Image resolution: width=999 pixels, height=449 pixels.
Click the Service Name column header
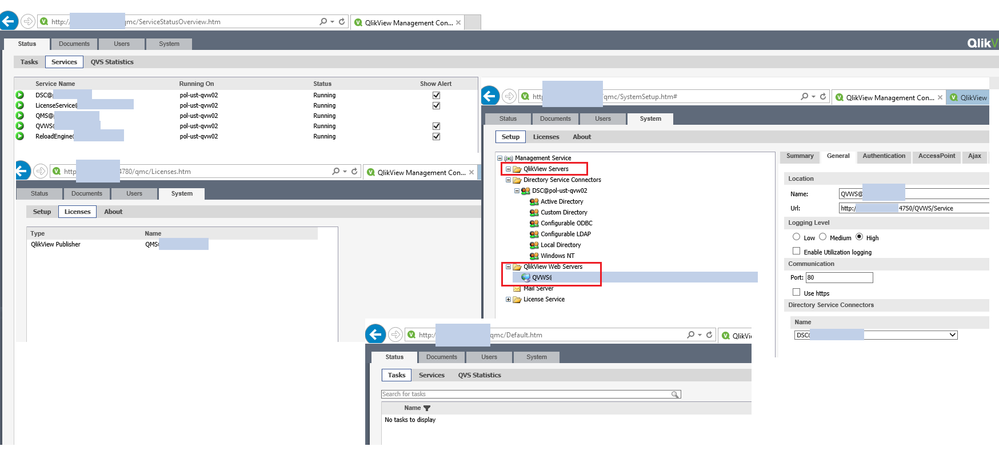pos(55,83)
